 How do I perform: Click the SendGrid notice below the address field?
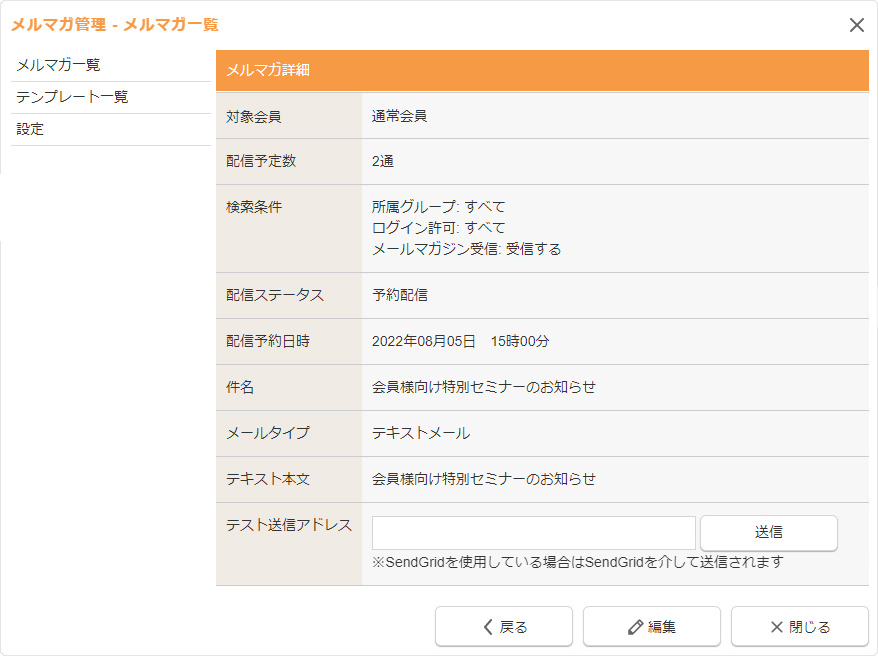(577, 562)
